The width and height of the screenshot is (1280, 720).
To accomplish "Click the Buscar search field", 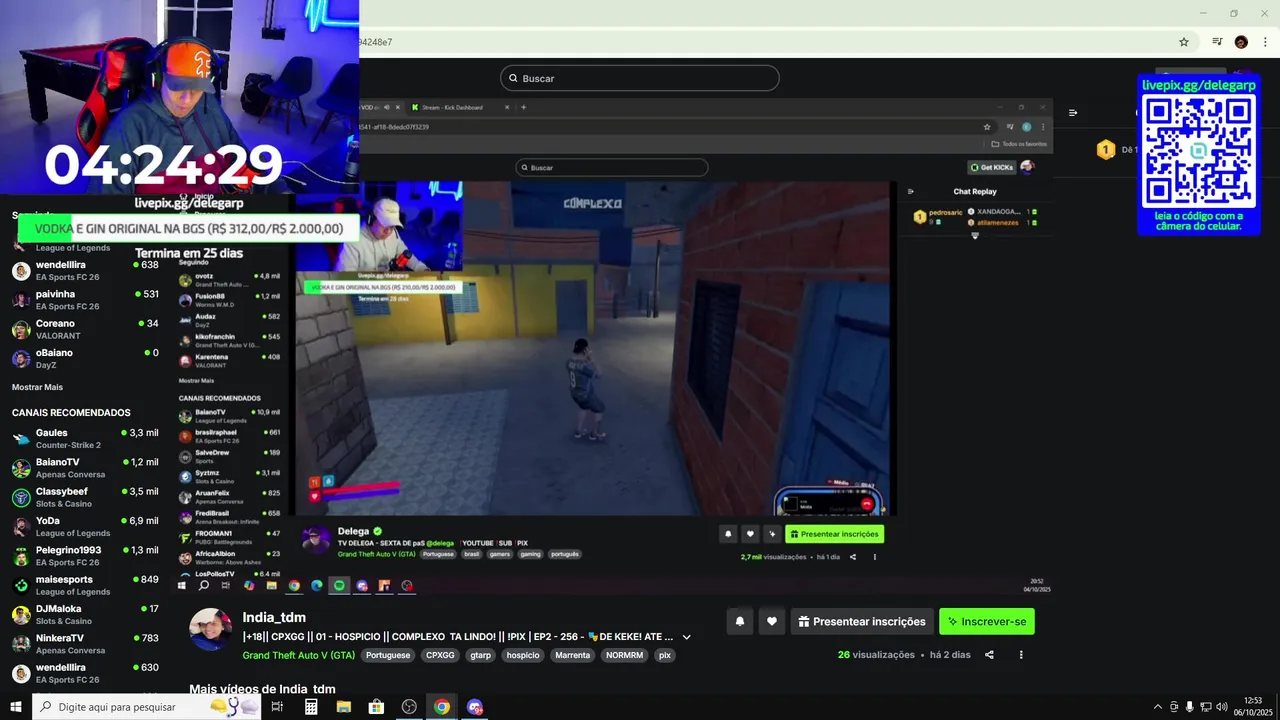I will [640, 78].
